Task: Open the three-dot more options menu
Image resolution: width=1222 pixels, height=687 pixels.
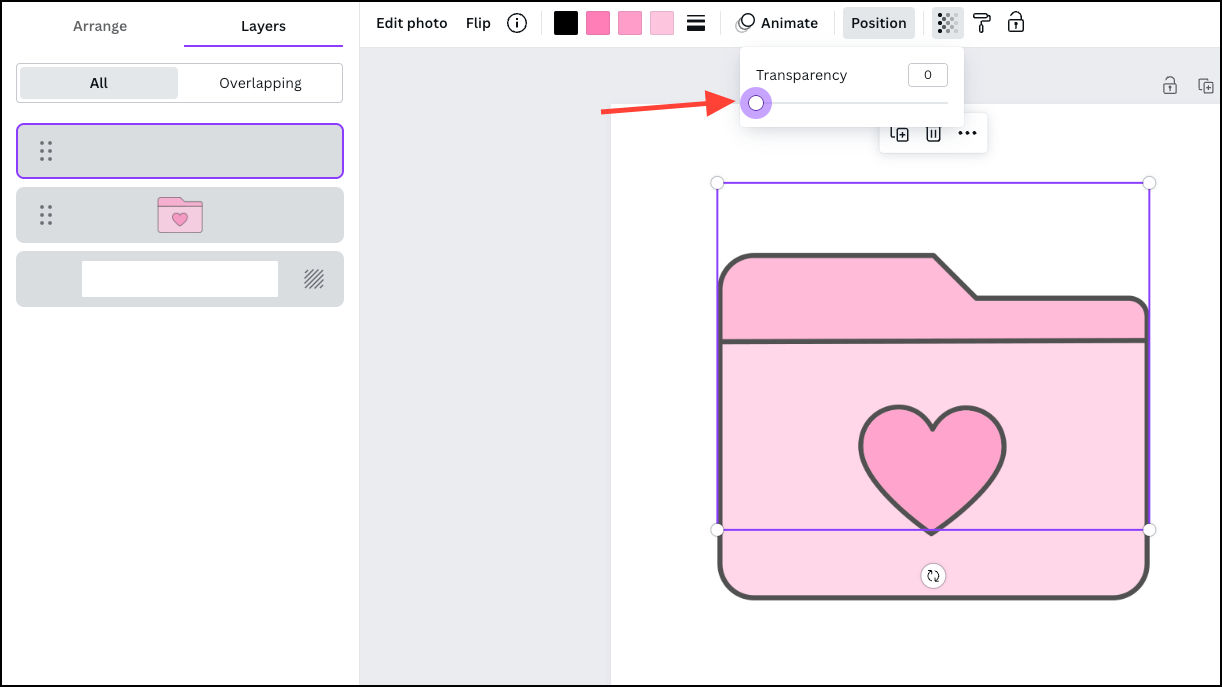Action: tap(967, 133)
